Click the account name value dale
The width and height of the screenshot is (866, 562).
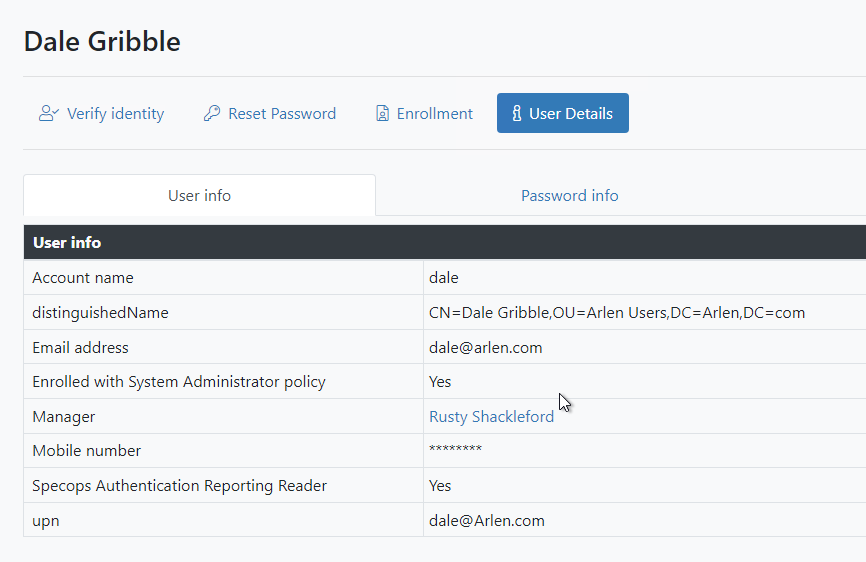coord(443,278)
